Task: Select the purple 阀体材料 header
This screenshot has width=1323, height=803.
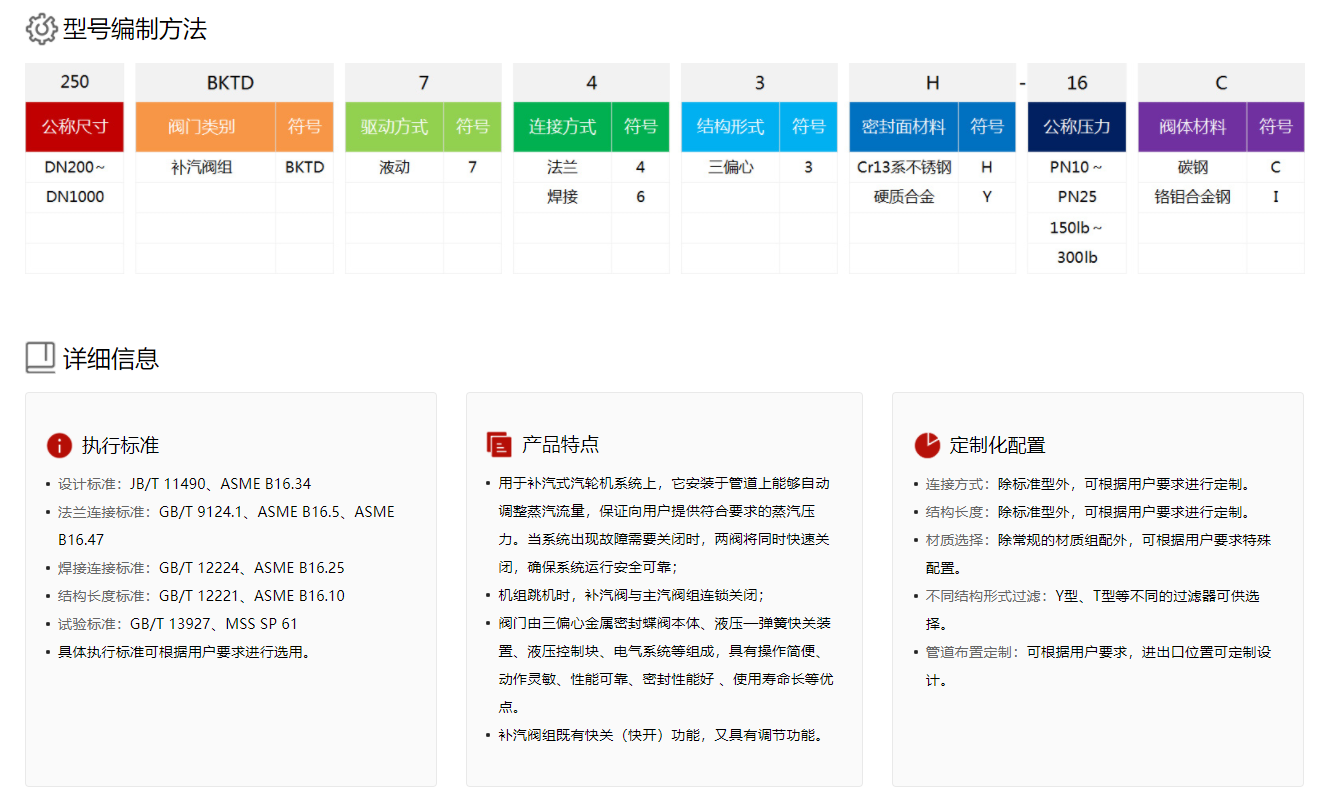Action: pos(1192,127)
